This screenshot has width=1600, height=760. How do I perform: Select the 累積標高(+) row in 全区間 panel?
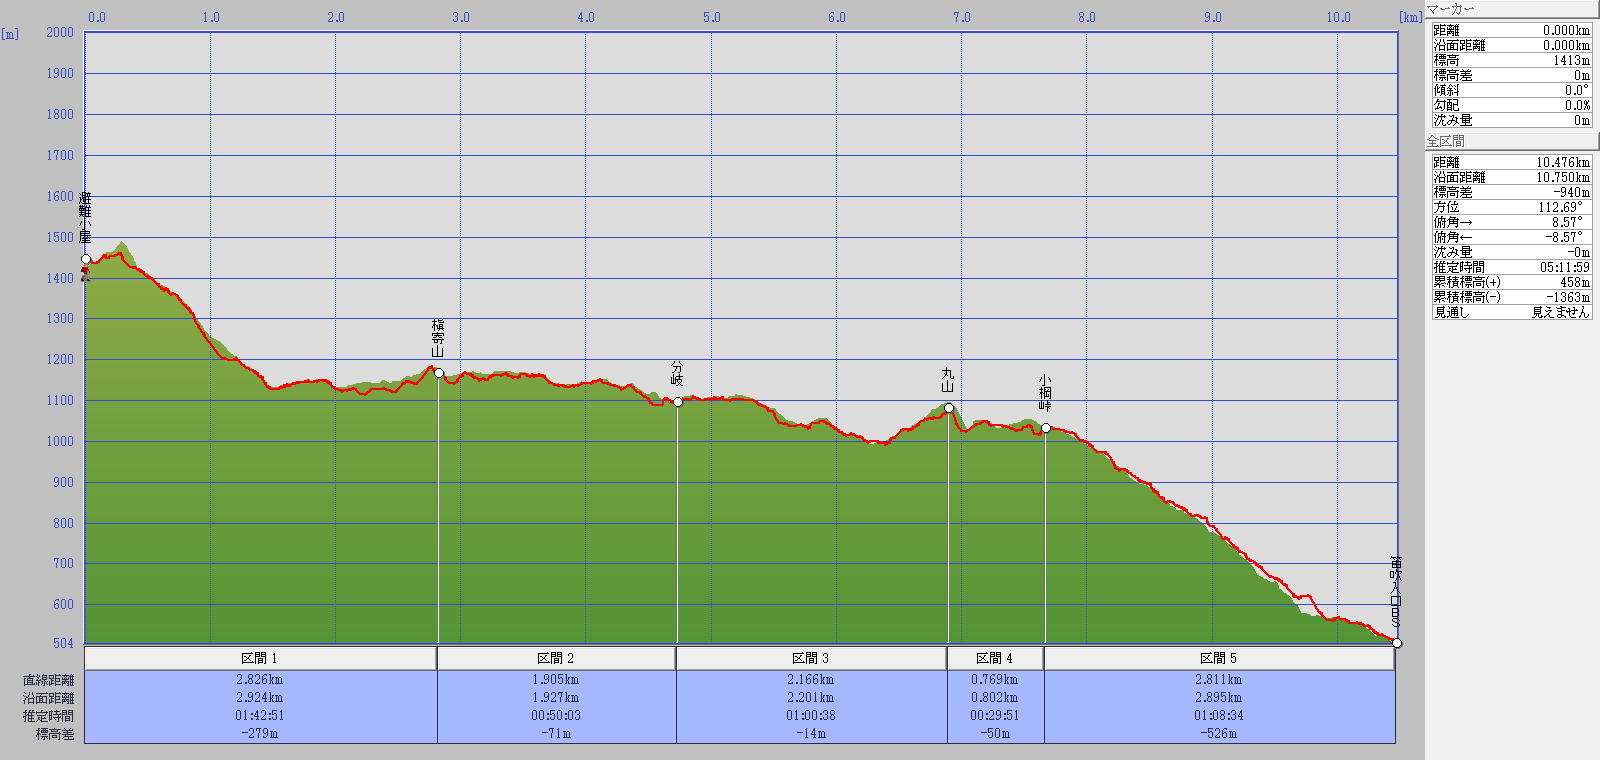pyautogui.click(x=1510, y=282)
